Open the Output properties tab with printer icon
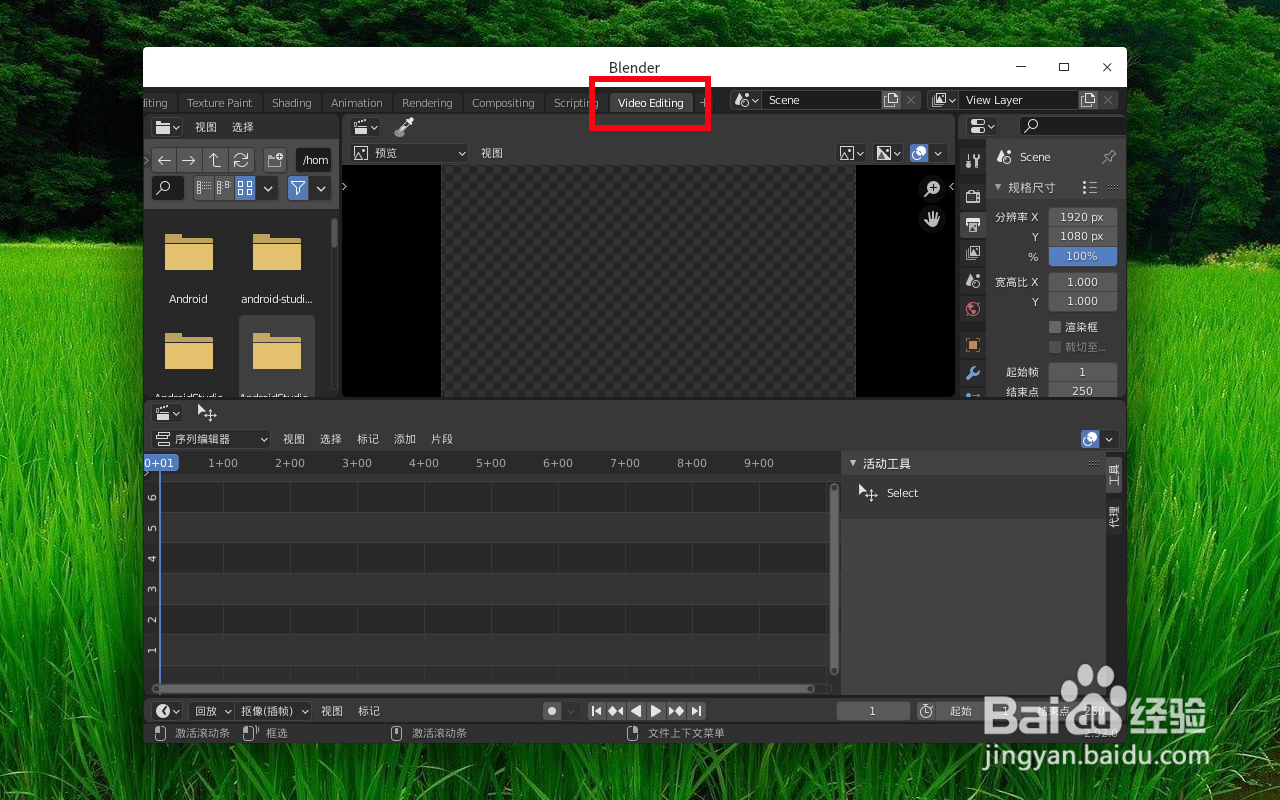The height and width of the screenshot is (800, 1280). click(x=973, y=225)
